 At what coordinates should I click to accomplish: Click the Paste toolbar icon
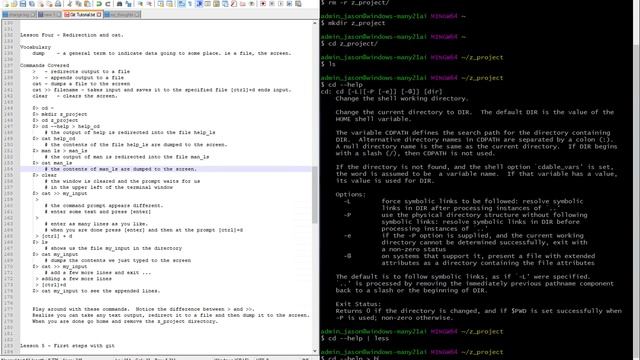coord(87,4)
